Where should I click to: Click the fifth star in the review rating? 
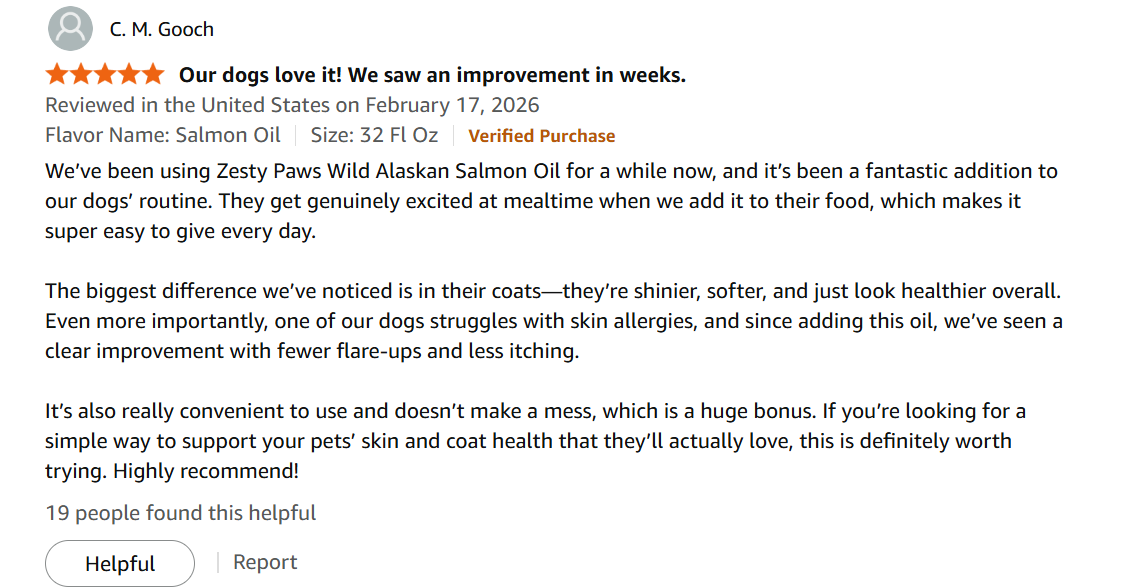click(x=154, y=72)
